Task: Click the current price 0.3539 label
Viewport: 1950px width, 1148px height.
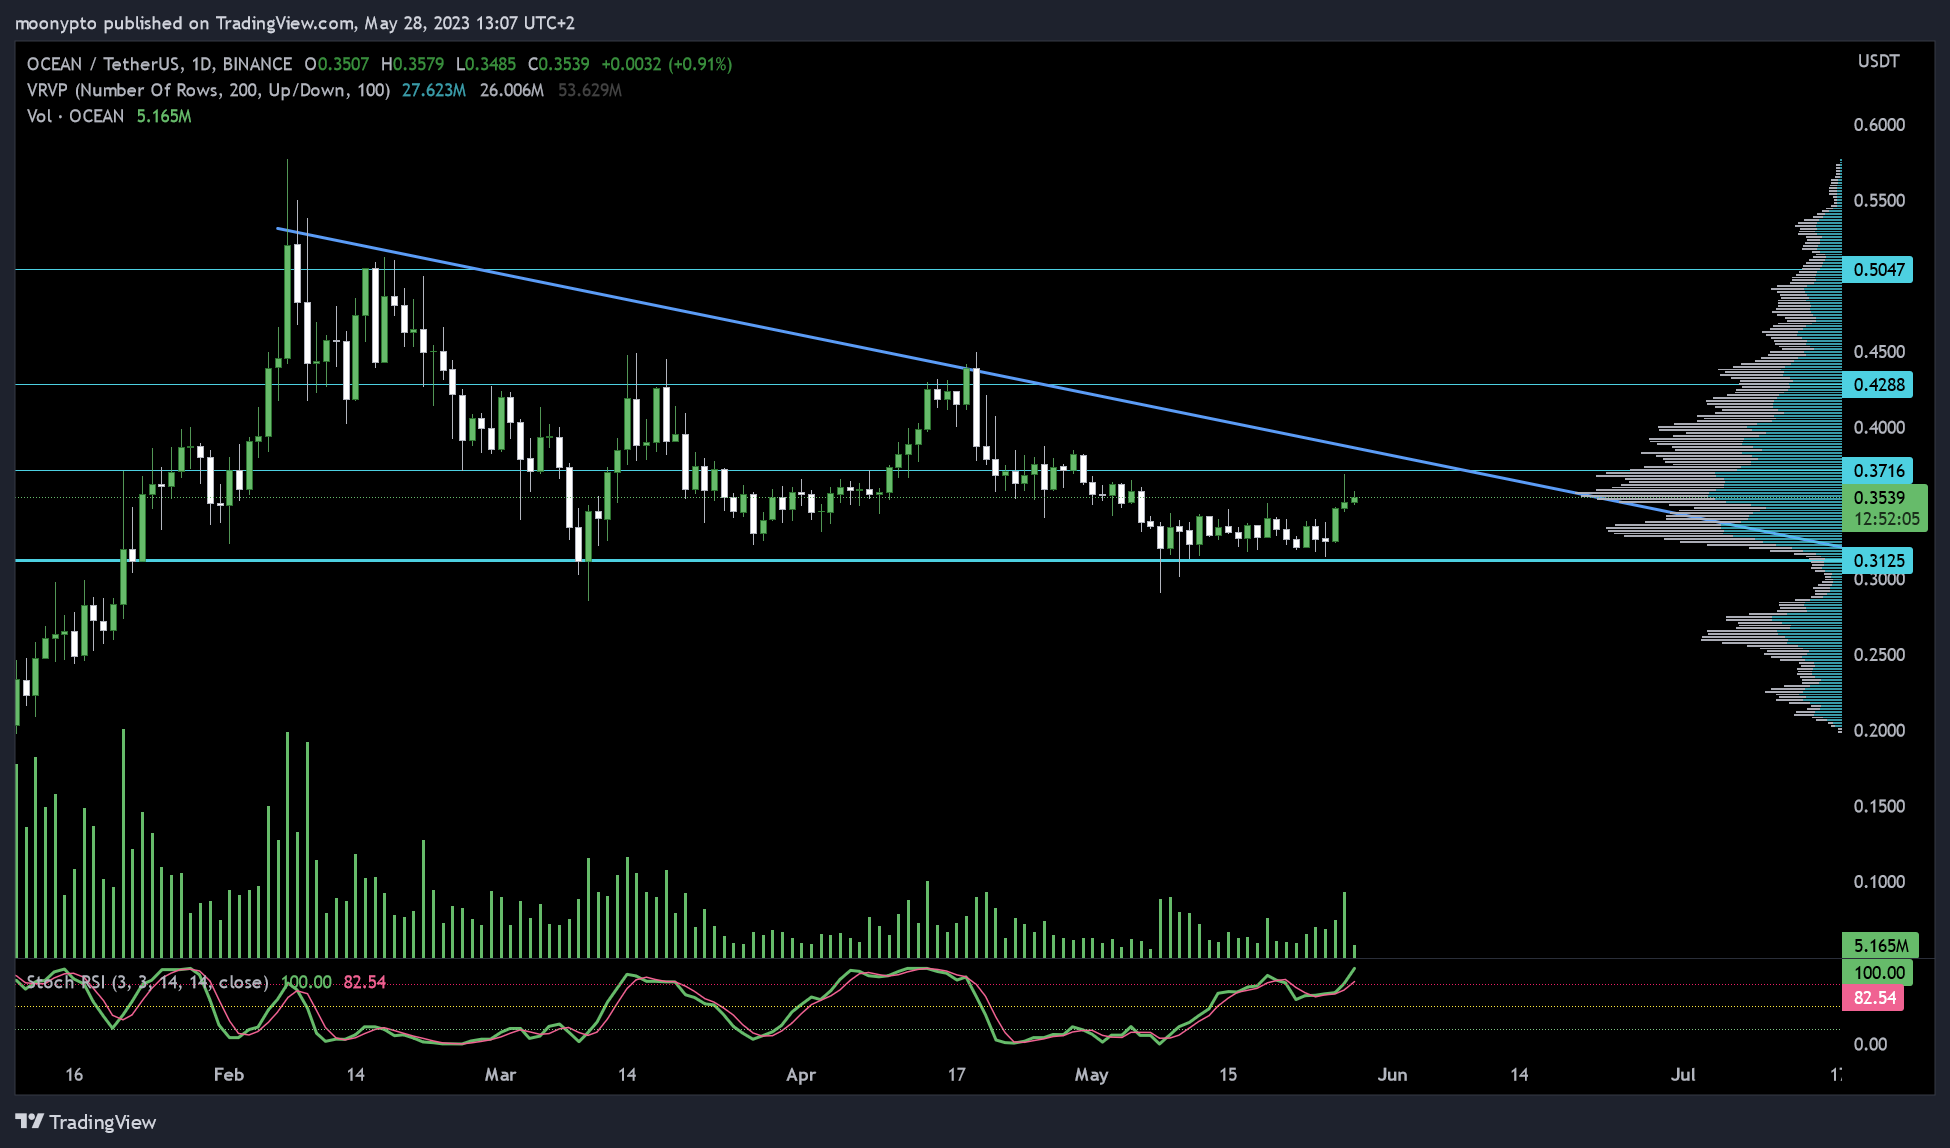Action: [1879, 498]
